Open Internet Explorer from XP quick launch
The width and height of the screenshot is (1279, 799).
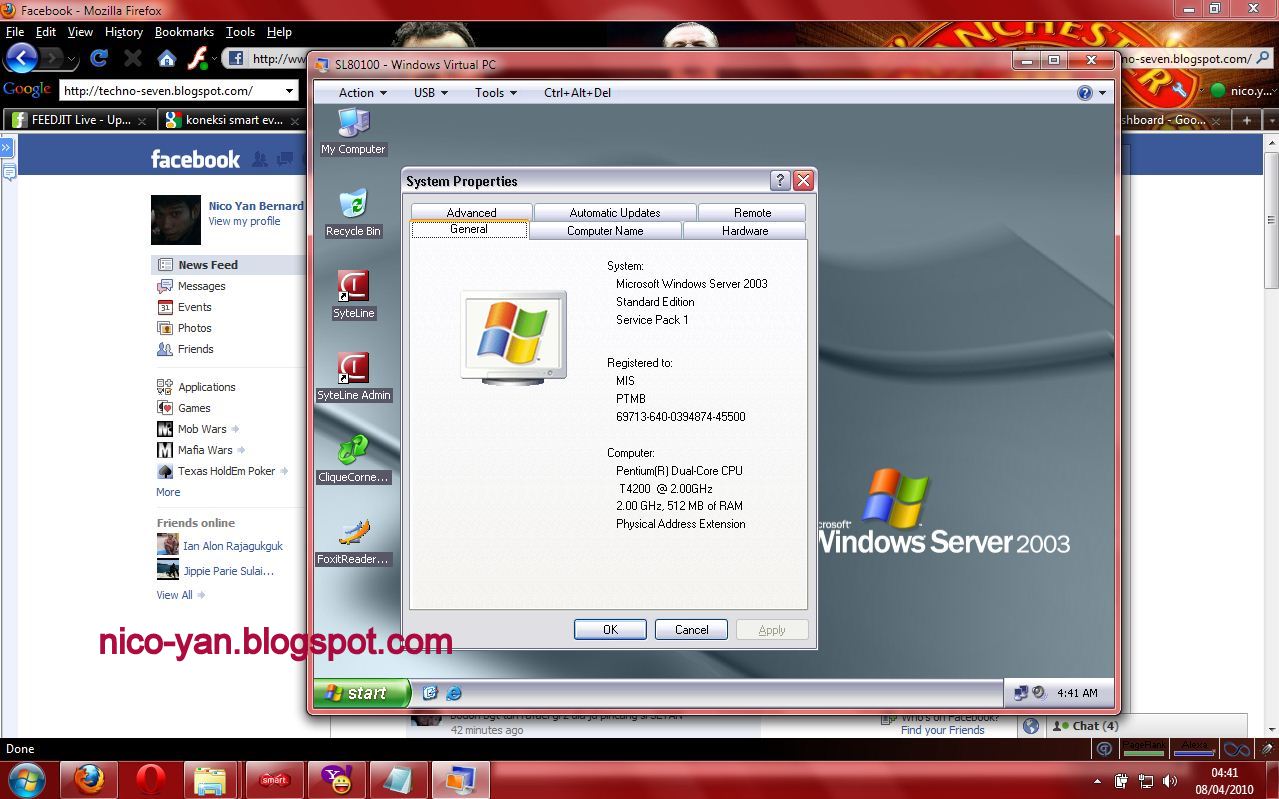[453, 692]
